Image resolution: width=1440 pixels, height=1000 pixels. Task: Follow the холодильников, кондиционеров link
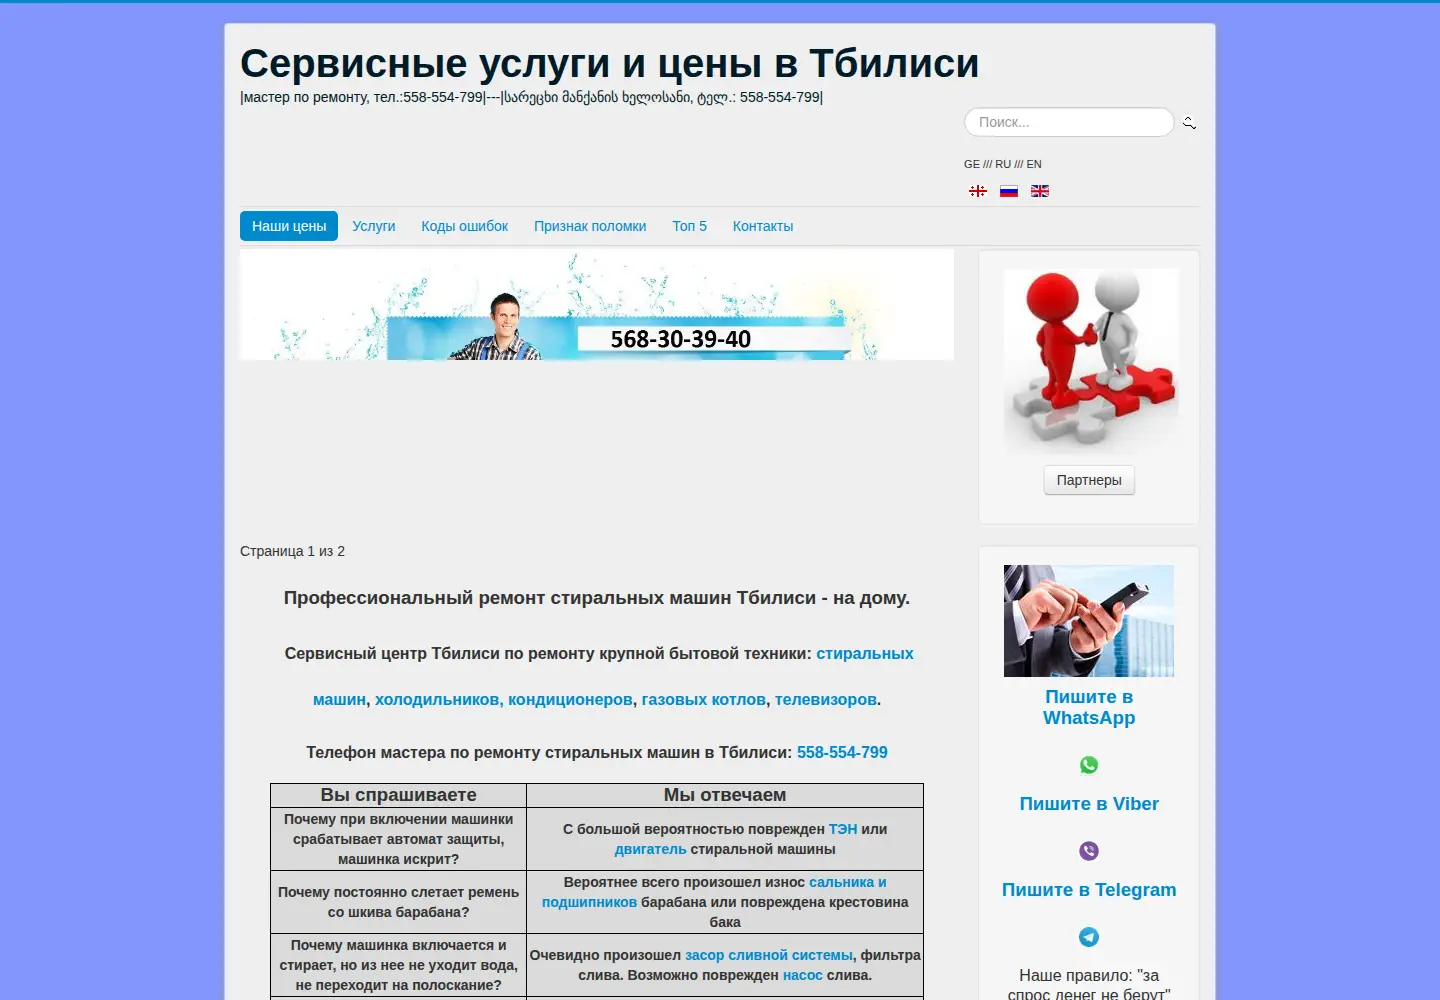pyautogui.click(x=504, y=699)
